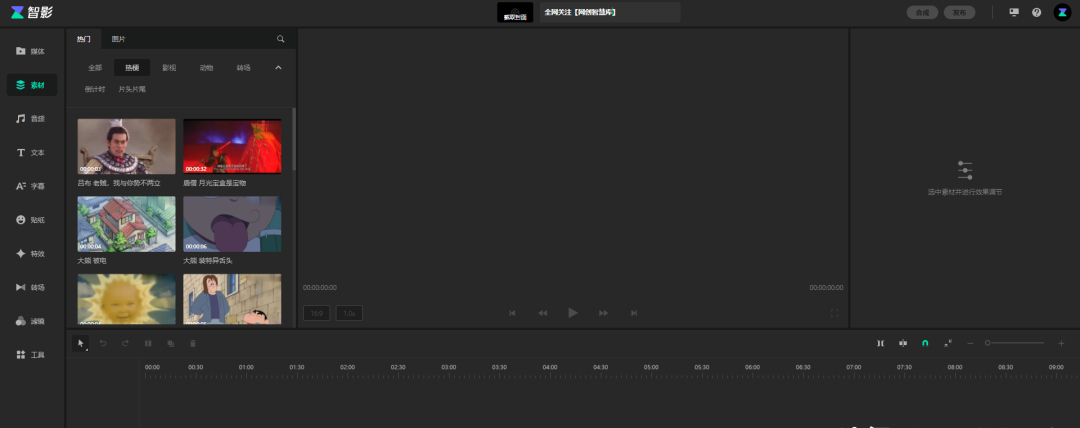Click the search magnifier in materials panel

pos(280,39)
